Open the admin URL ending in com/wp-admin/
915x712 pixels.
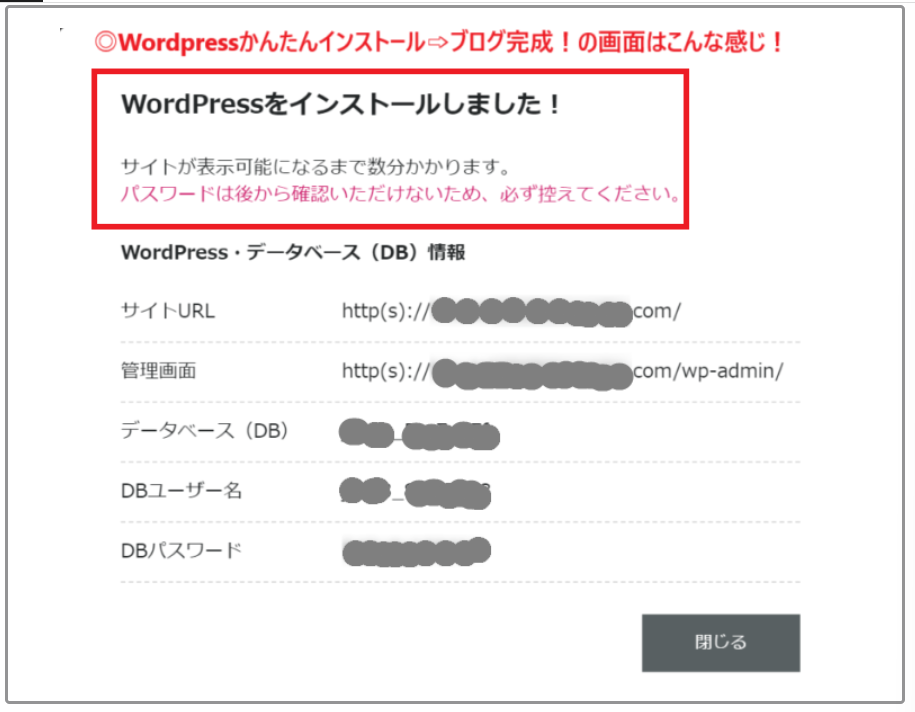tap(563, 372)
